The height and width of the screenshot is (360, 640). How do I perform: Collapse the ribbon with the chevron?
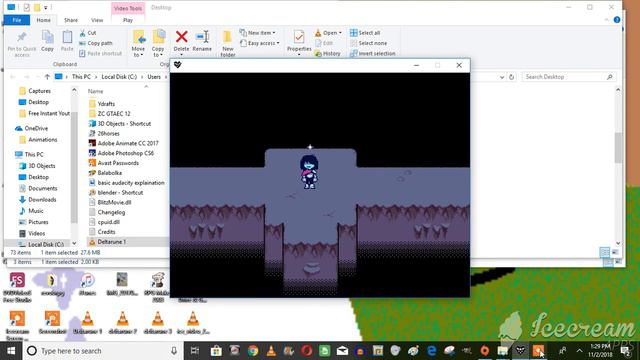(x=607, y=20)
